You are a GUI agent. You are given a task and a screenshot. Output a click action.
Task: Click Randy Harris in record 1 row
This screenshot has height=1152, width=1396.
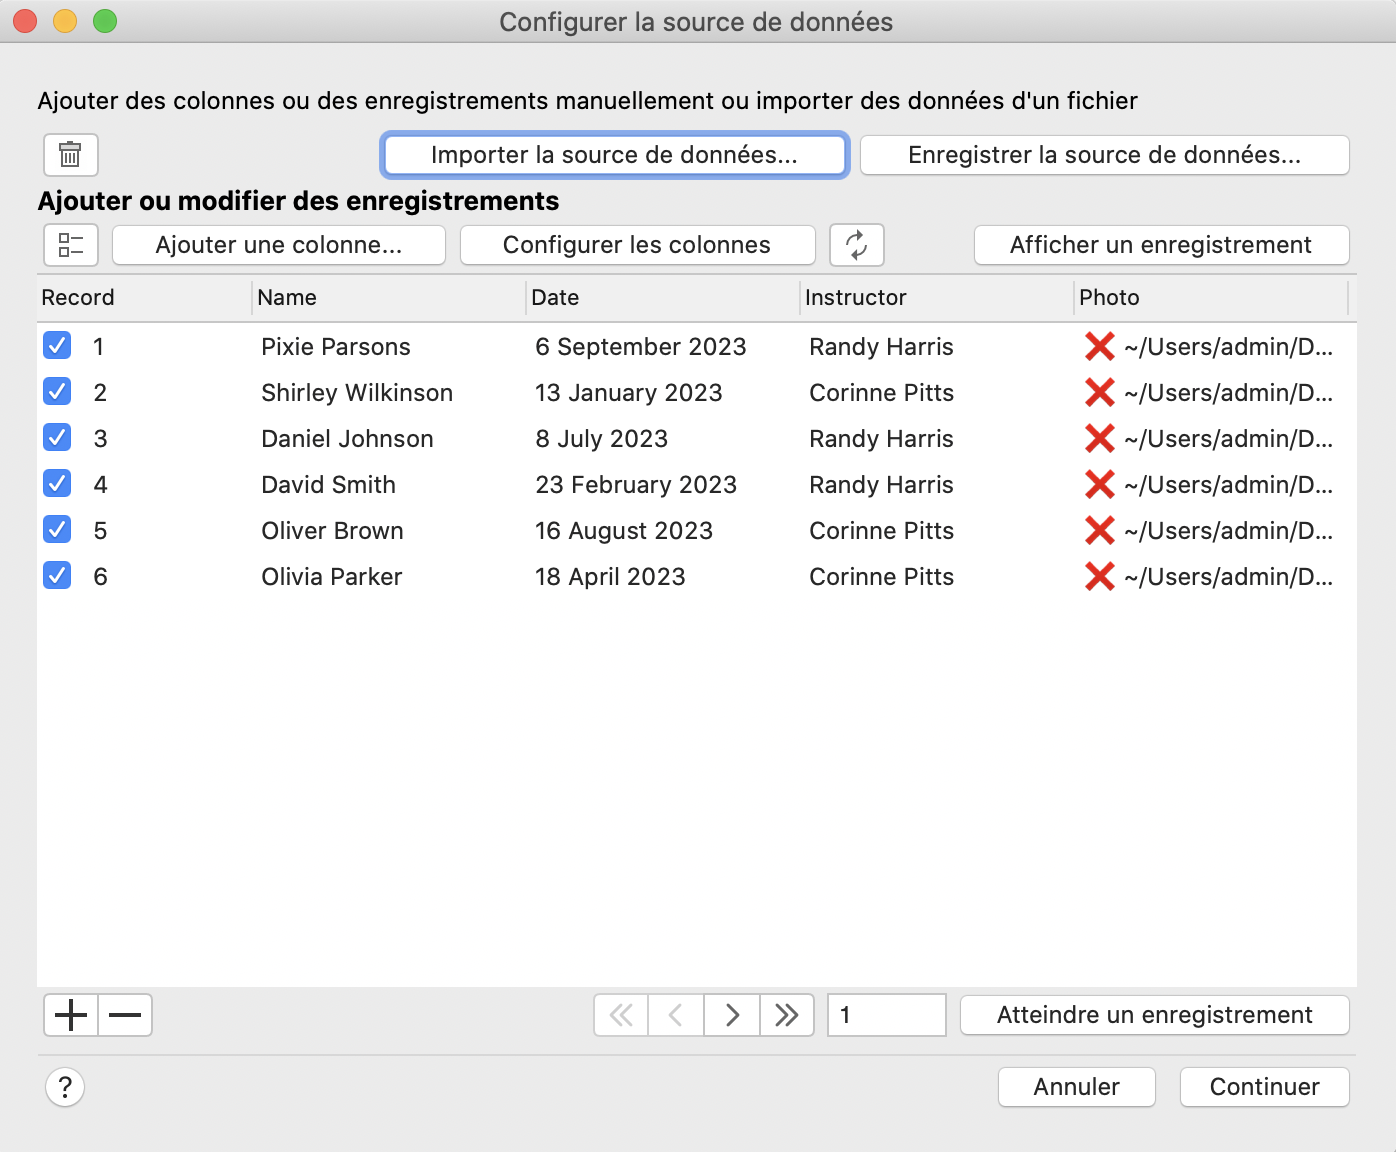point(882,347)
